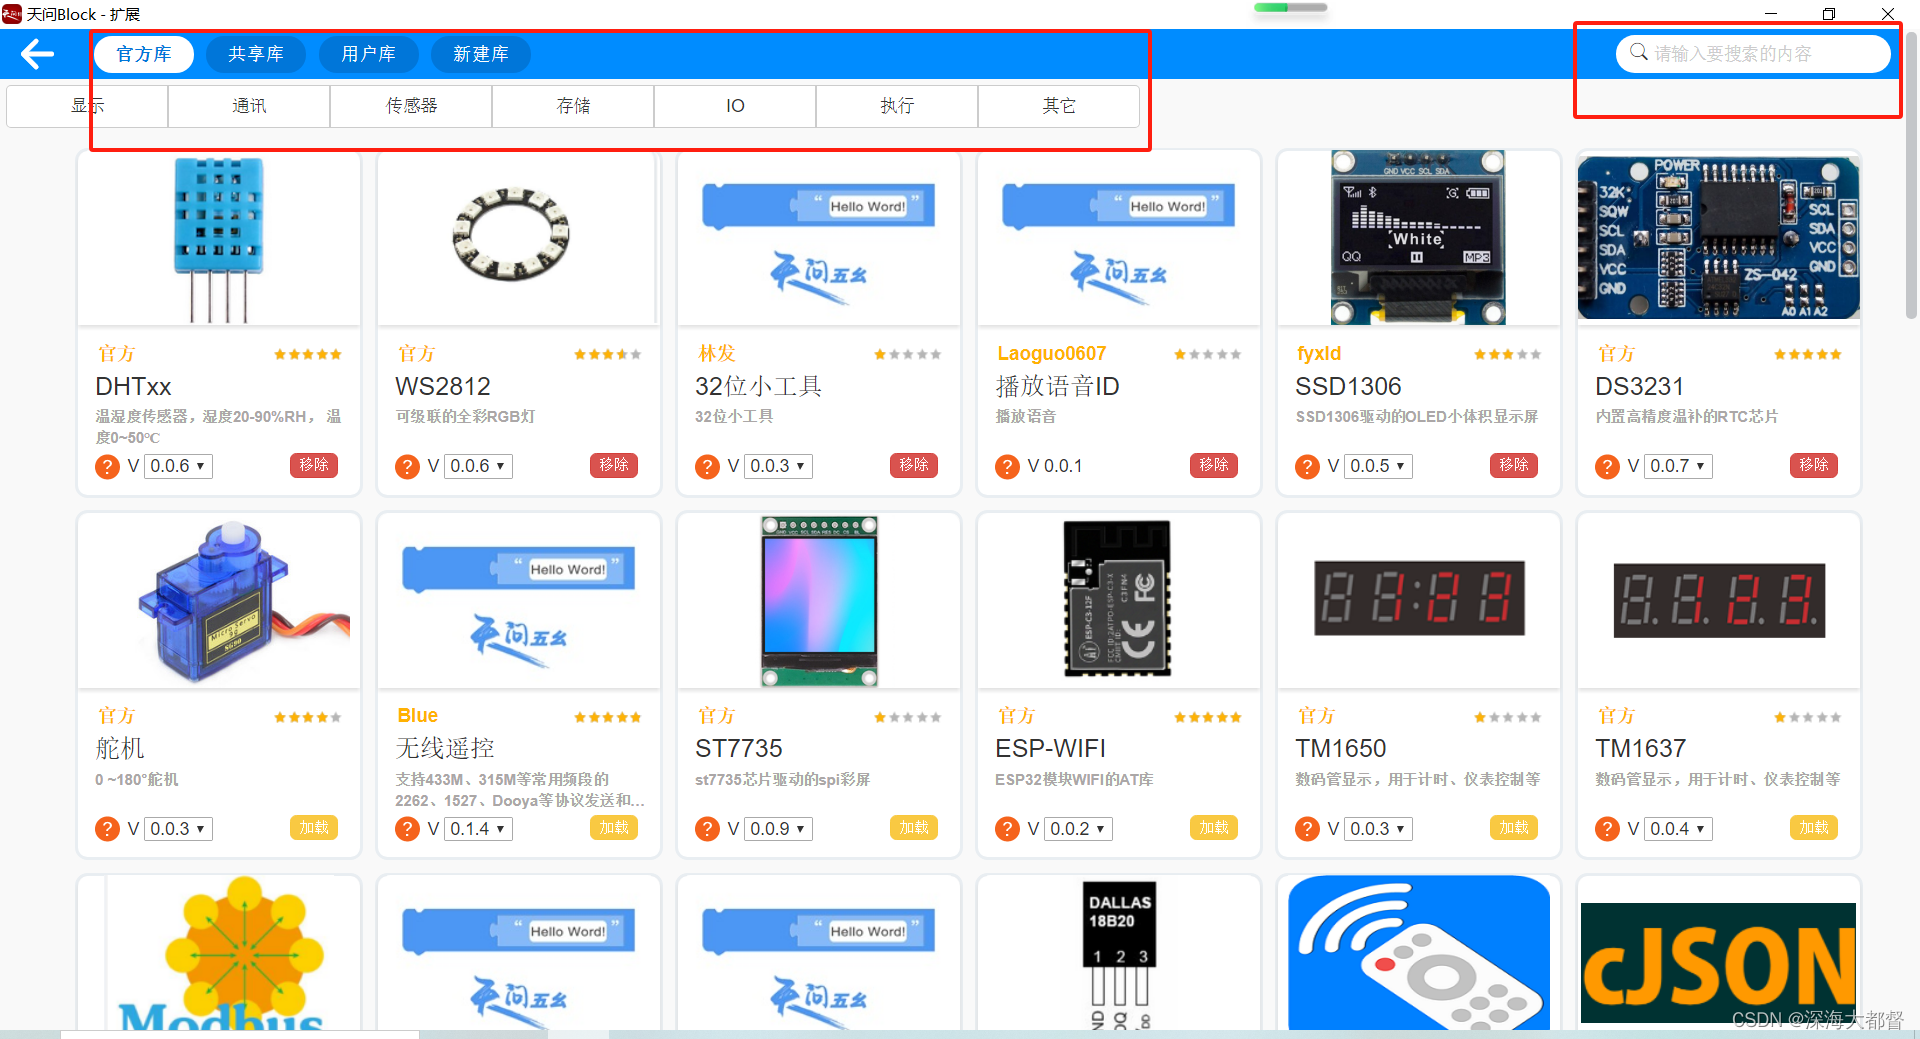This screenshot has height=1039, width=1920.
Task: Filter by 其它 category
Action: (1059, 106)
